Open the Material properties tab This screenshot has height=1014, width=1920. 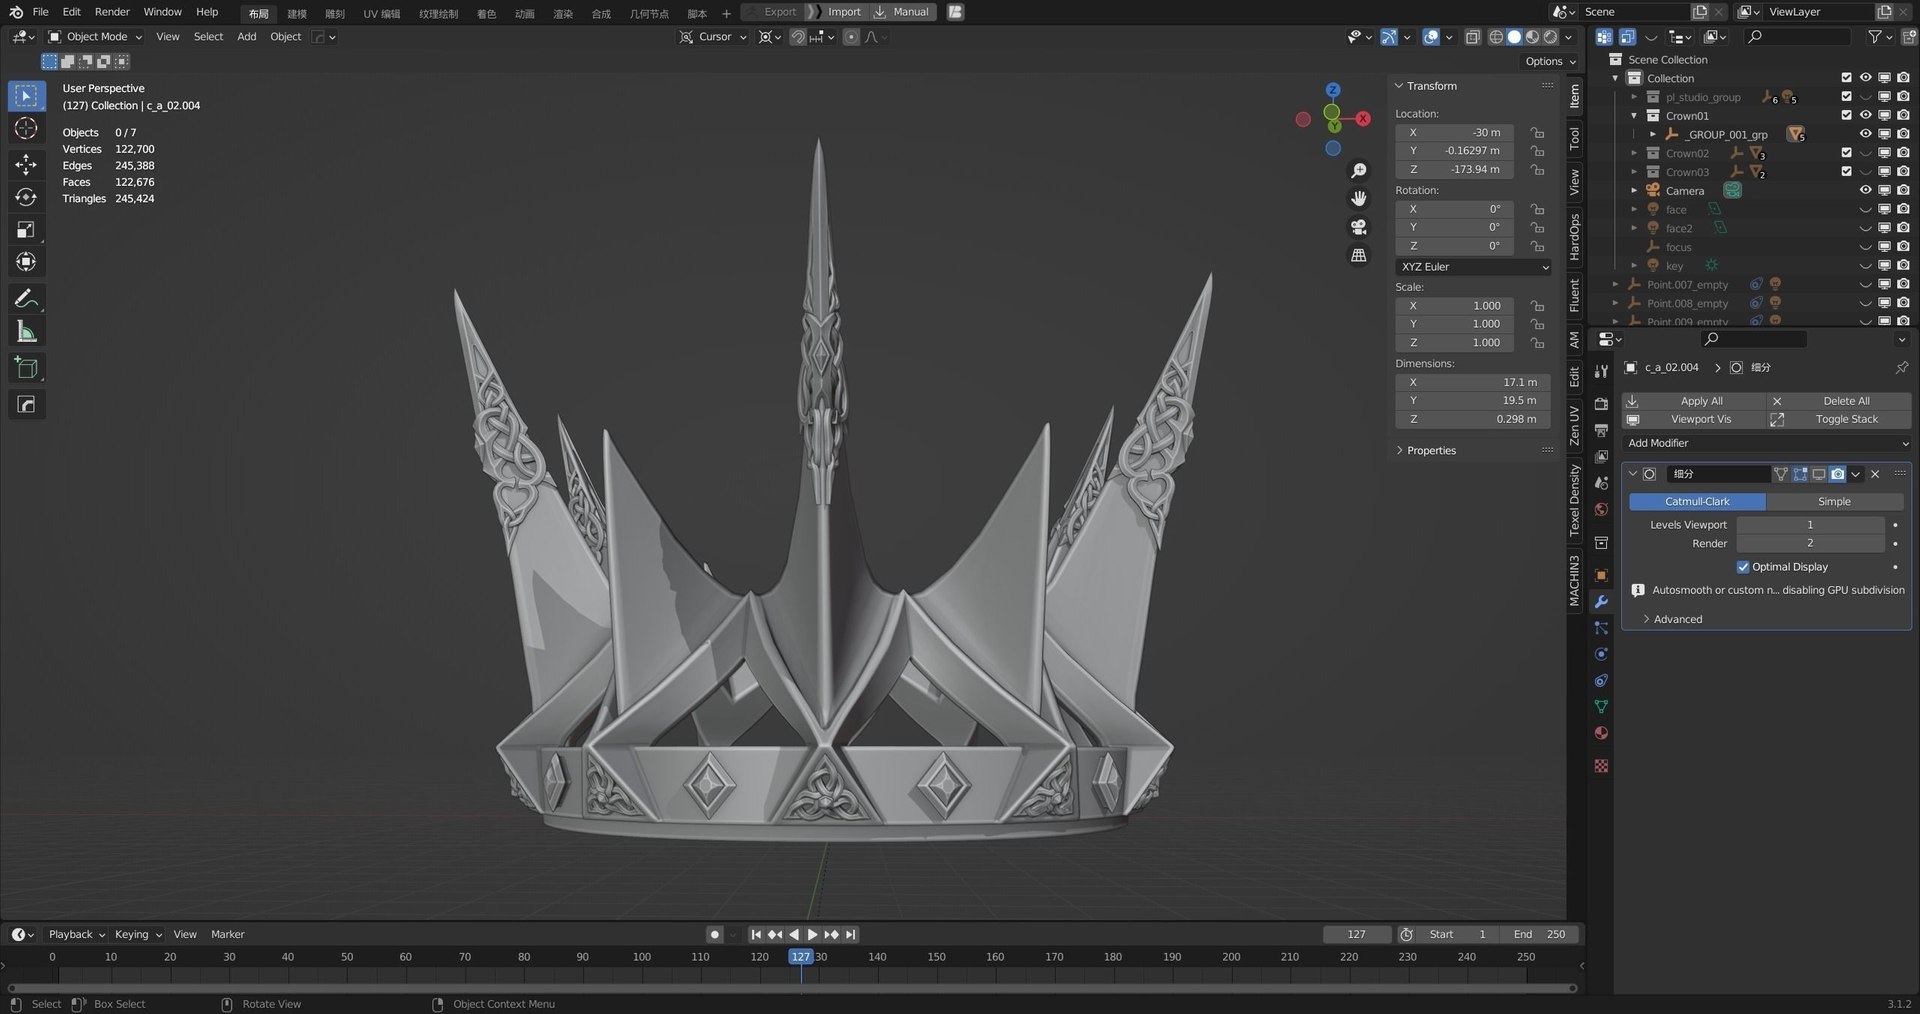1601,733
